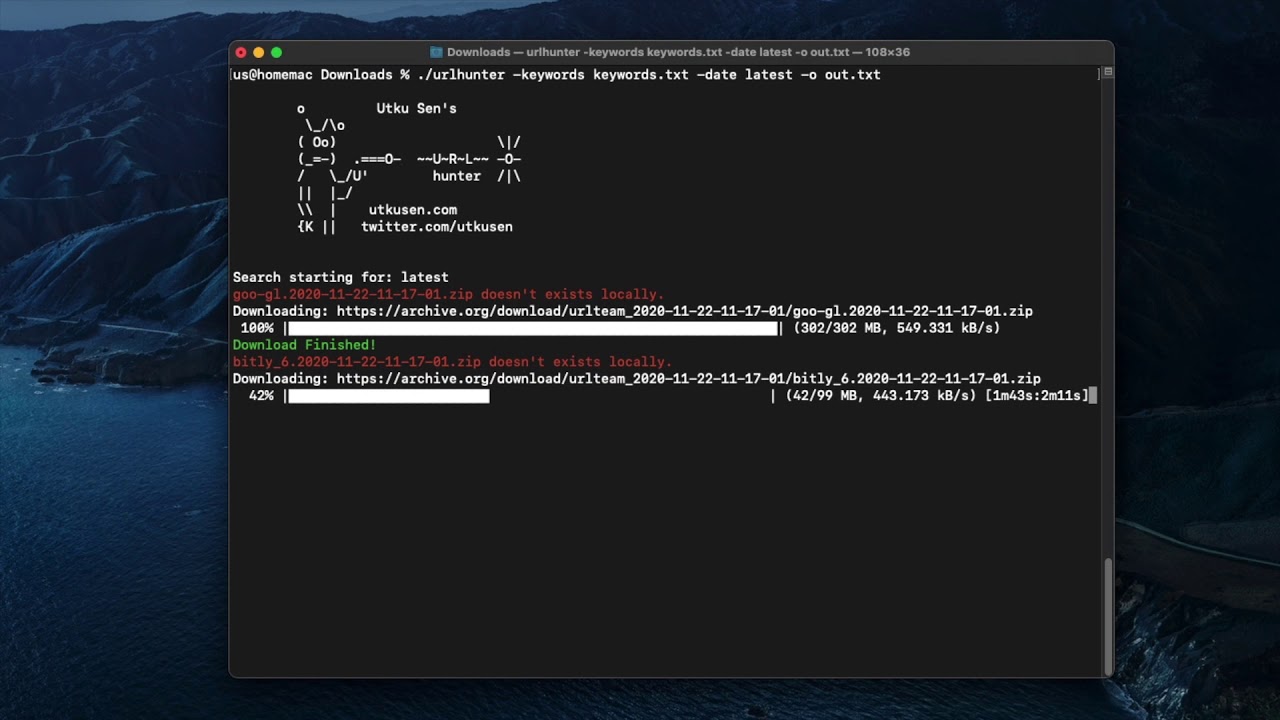Click the red bitly_6 doesn't exists locally message
1280x720 pixels.
pos(453,362)
